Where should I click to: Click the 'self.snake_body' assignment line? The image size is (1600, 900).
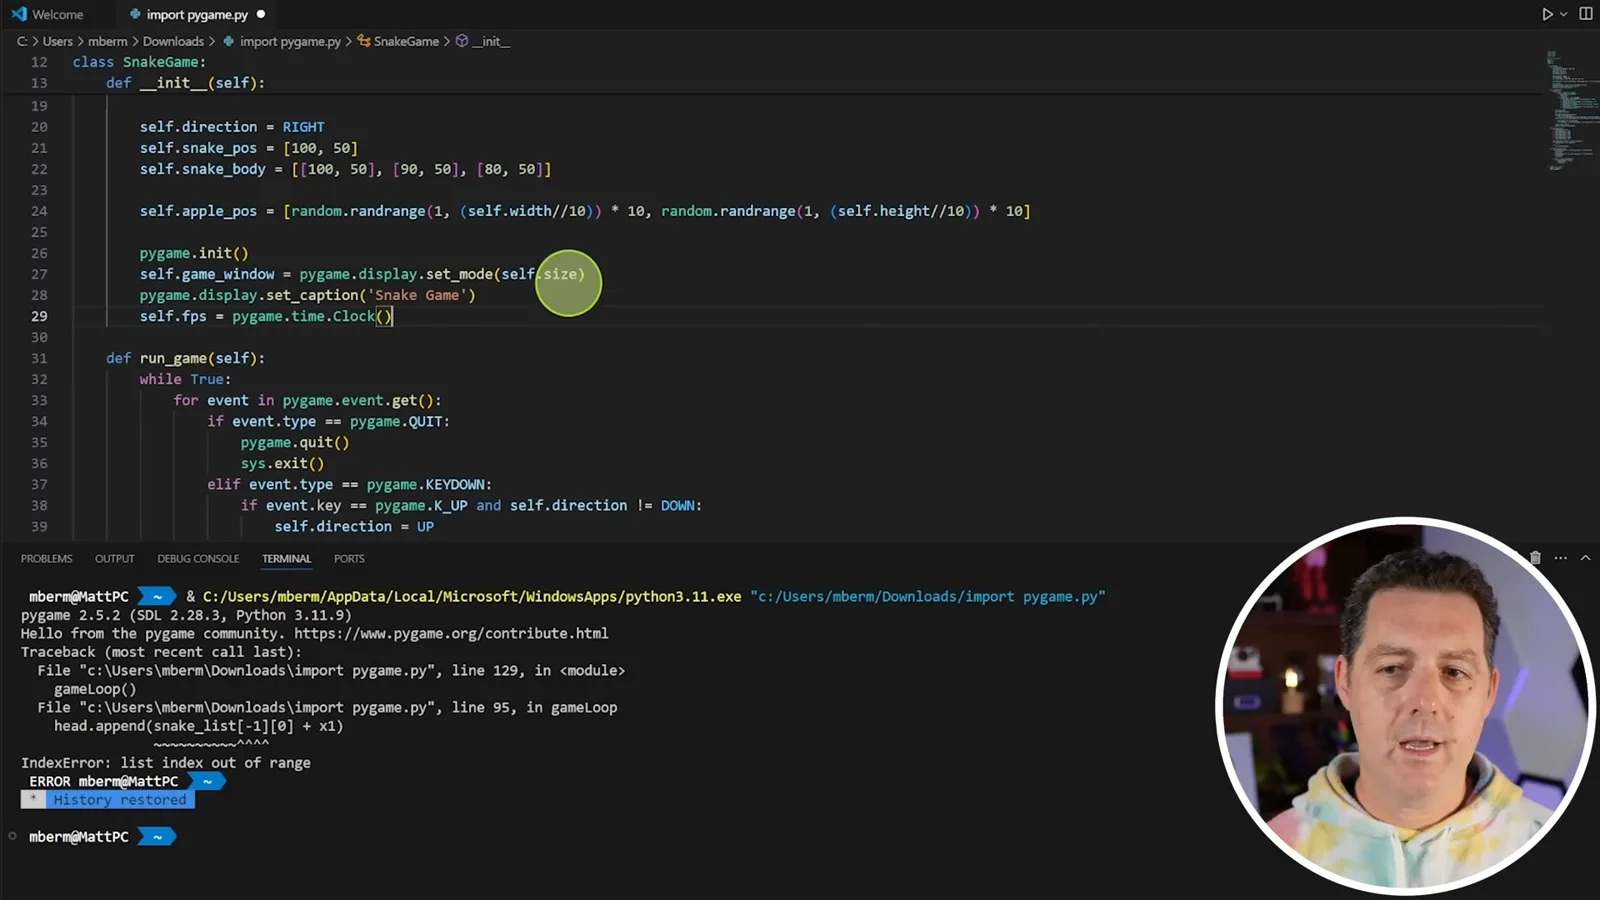[x=345, y=169]
